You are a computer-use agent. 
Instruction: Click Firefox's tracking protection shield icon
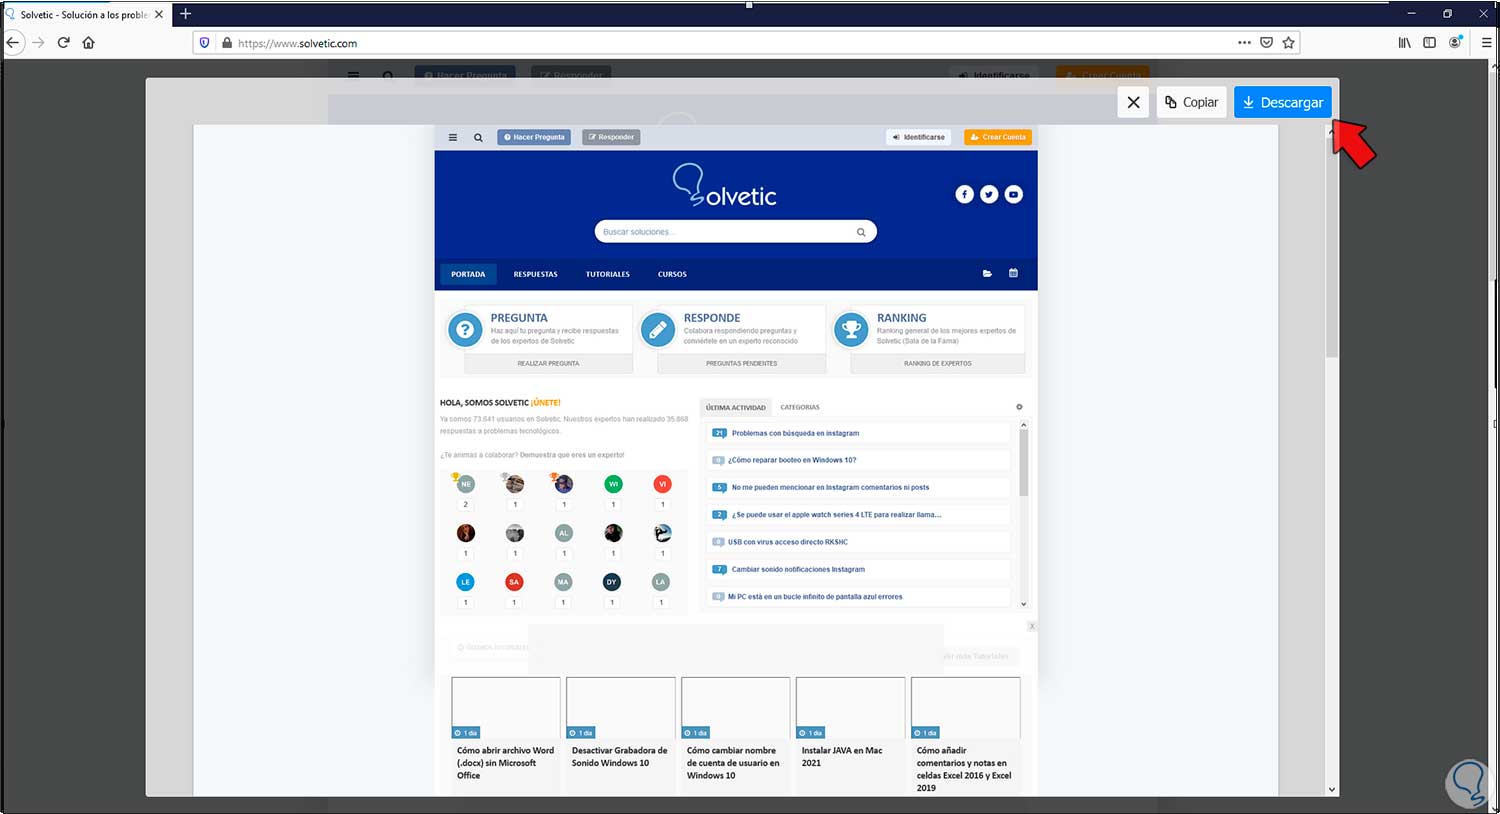(x=204, y=43)
